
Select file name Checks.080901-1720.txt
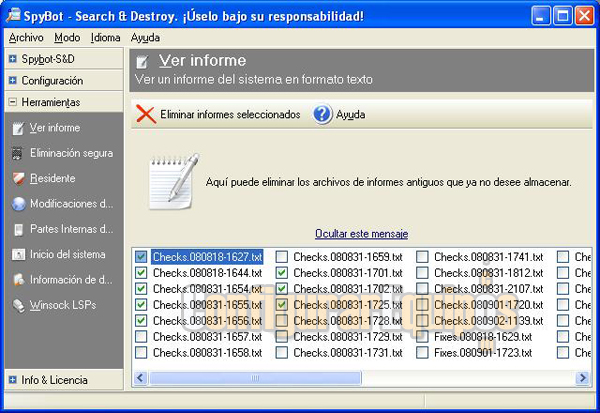click(489, 305)
